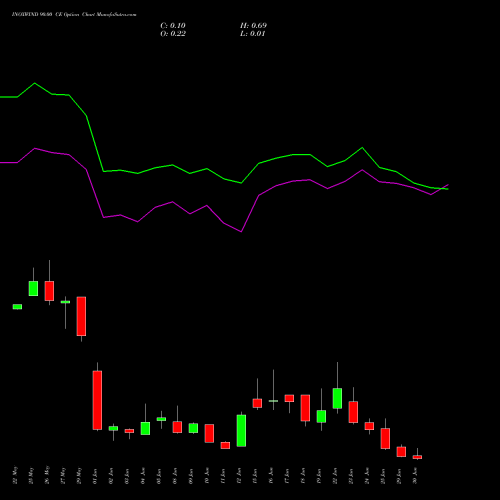Screen dimensions: 500x500
Task: Click the large red candle above 29 May
Action: 81,316
